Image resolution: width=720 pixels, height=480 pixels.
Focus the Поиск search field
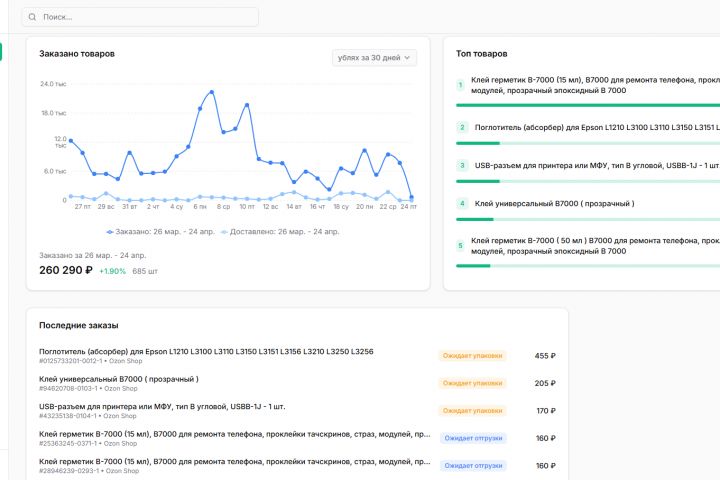click(140, 17)
